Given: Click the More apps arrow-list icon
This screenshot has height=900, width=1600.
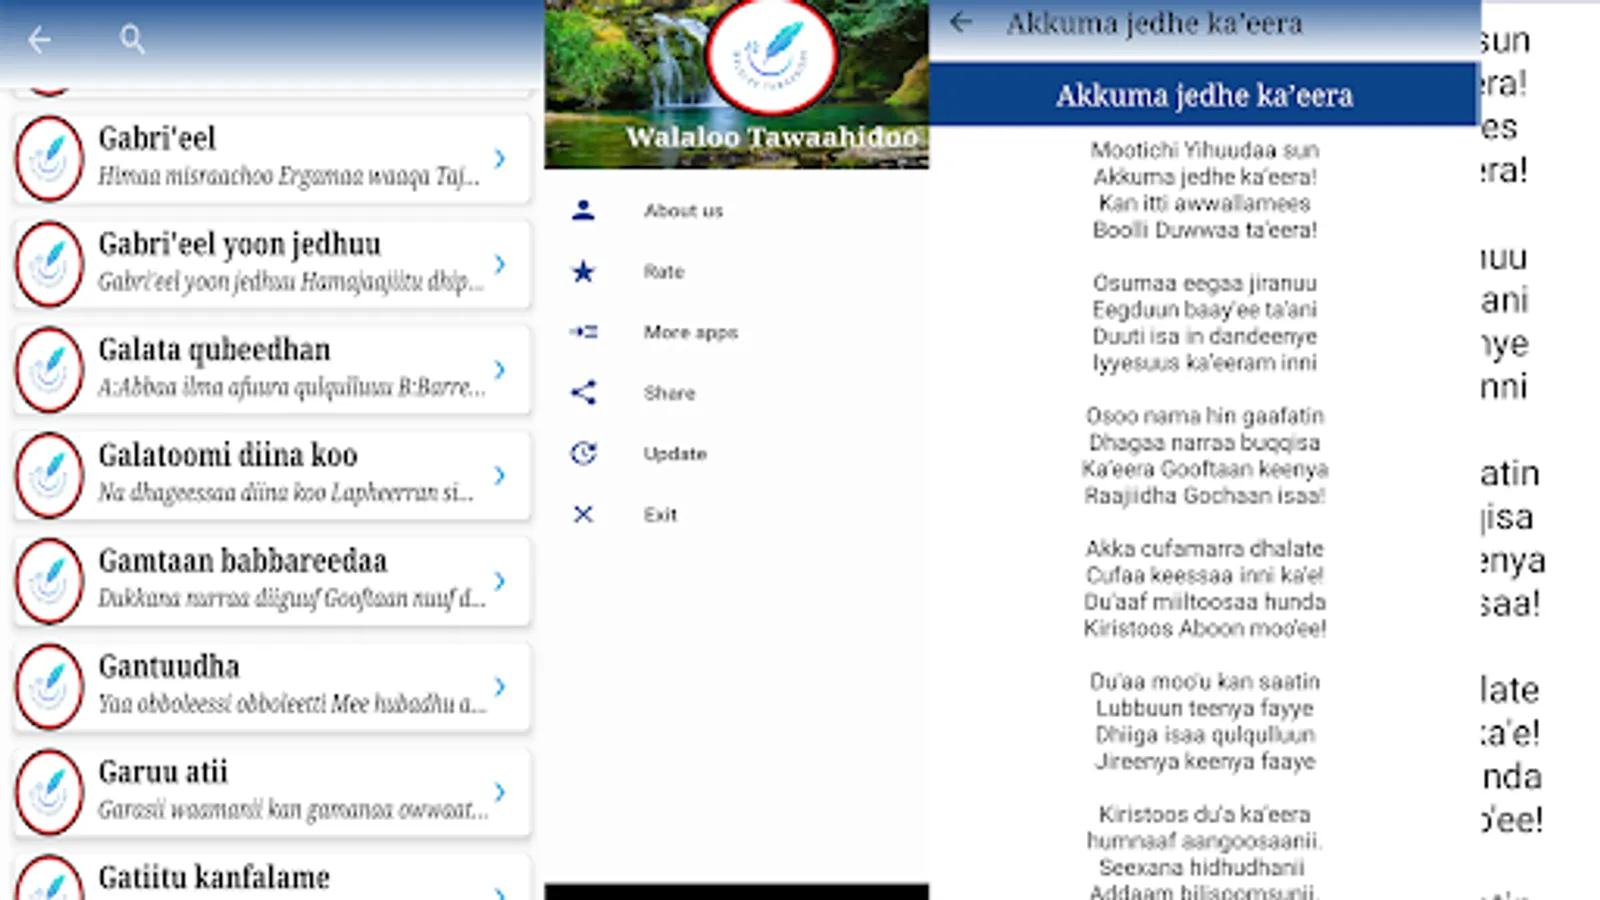Looking at the screenshot, I should tap(583, 332).
